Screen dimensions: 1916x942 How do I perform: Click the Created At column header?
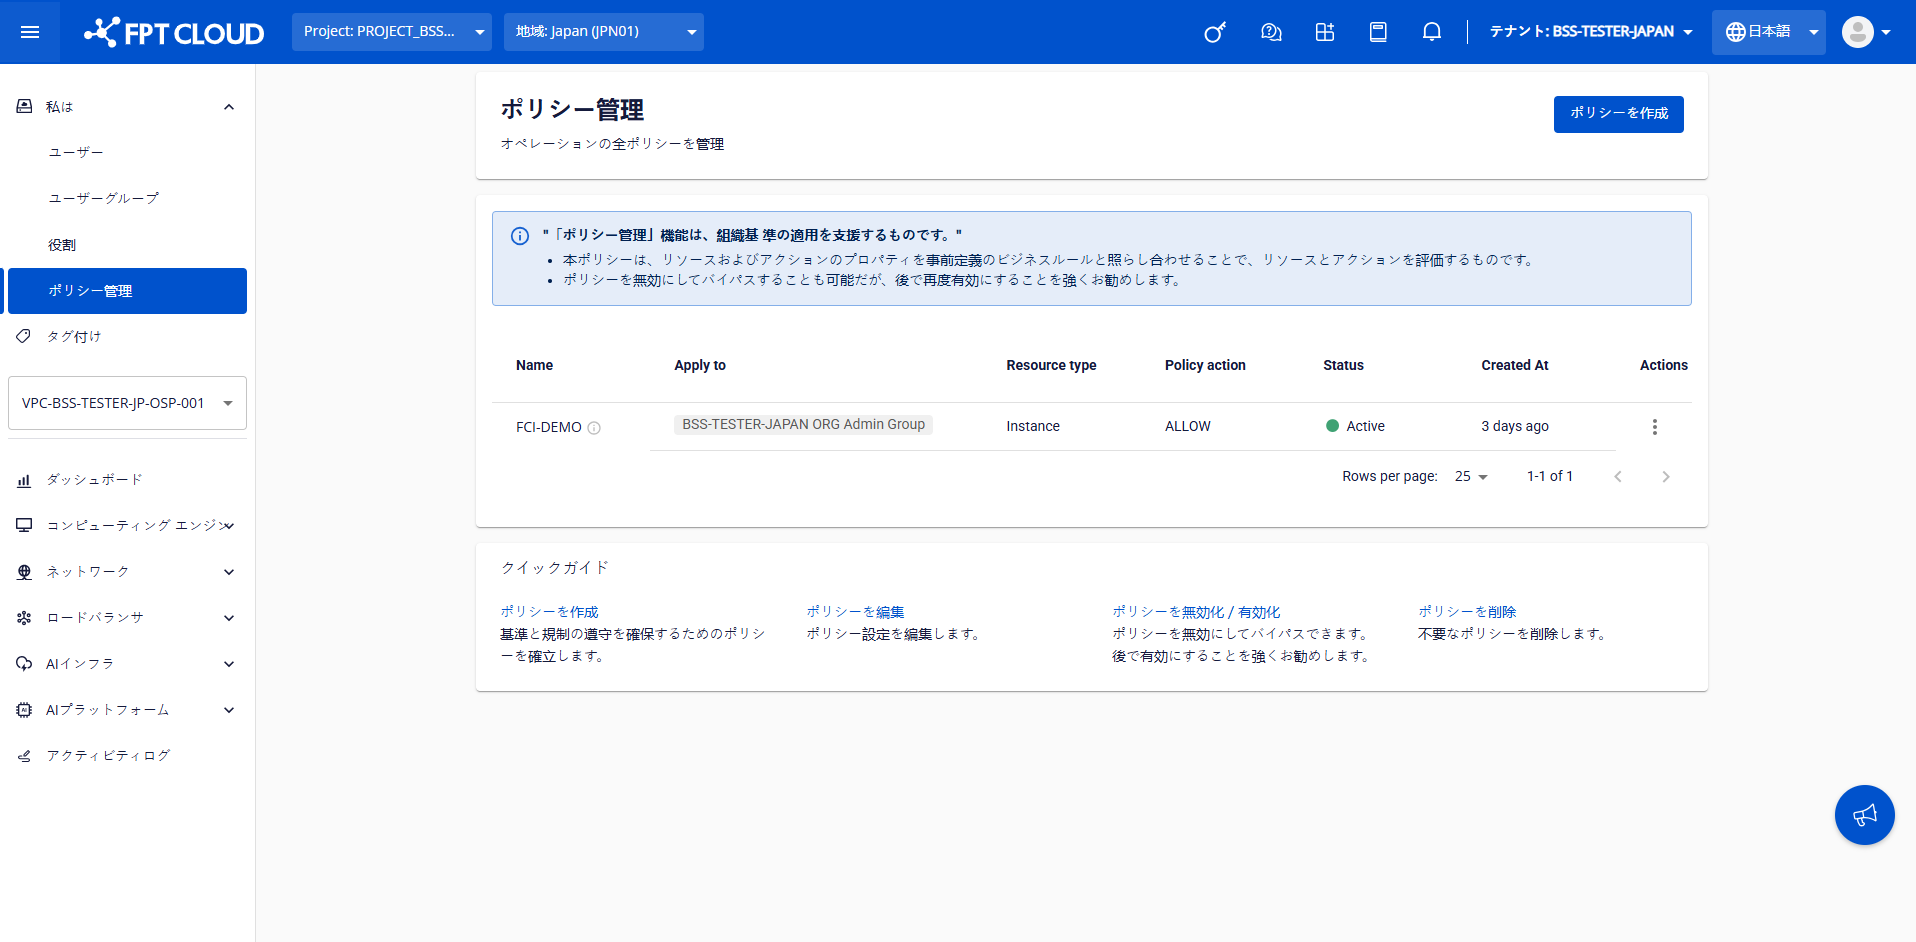[x=1515, y=366]
